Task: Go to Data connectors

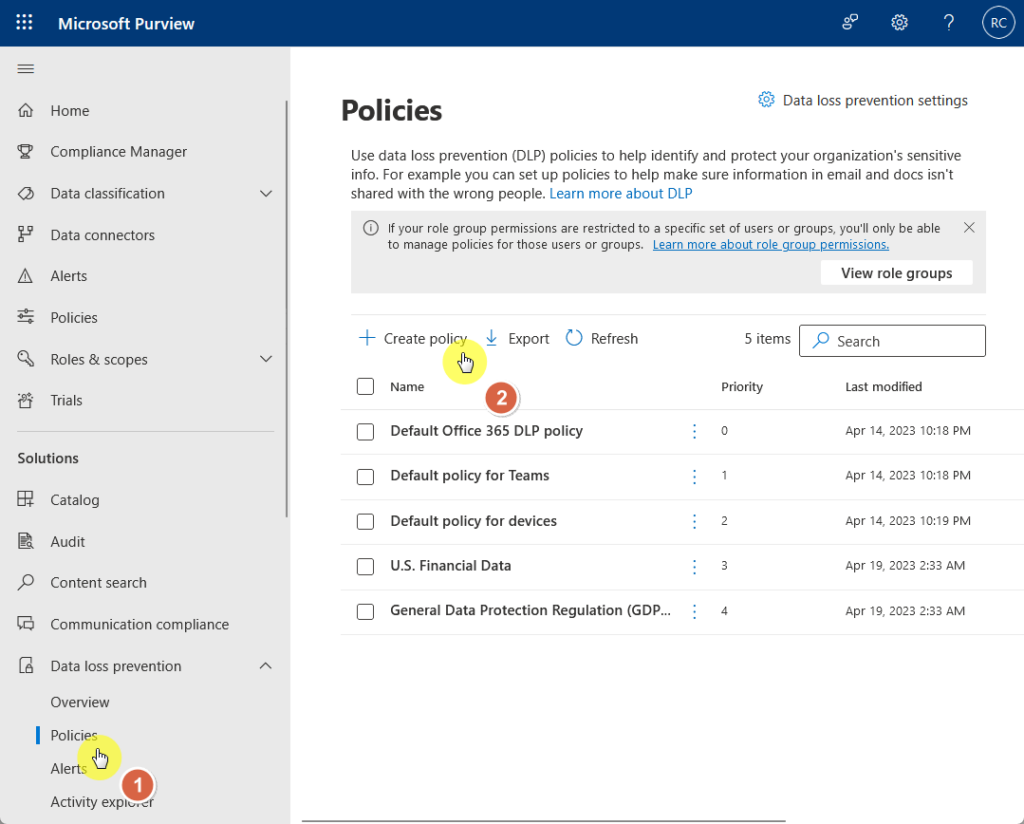Action: [x=103, y=235]
